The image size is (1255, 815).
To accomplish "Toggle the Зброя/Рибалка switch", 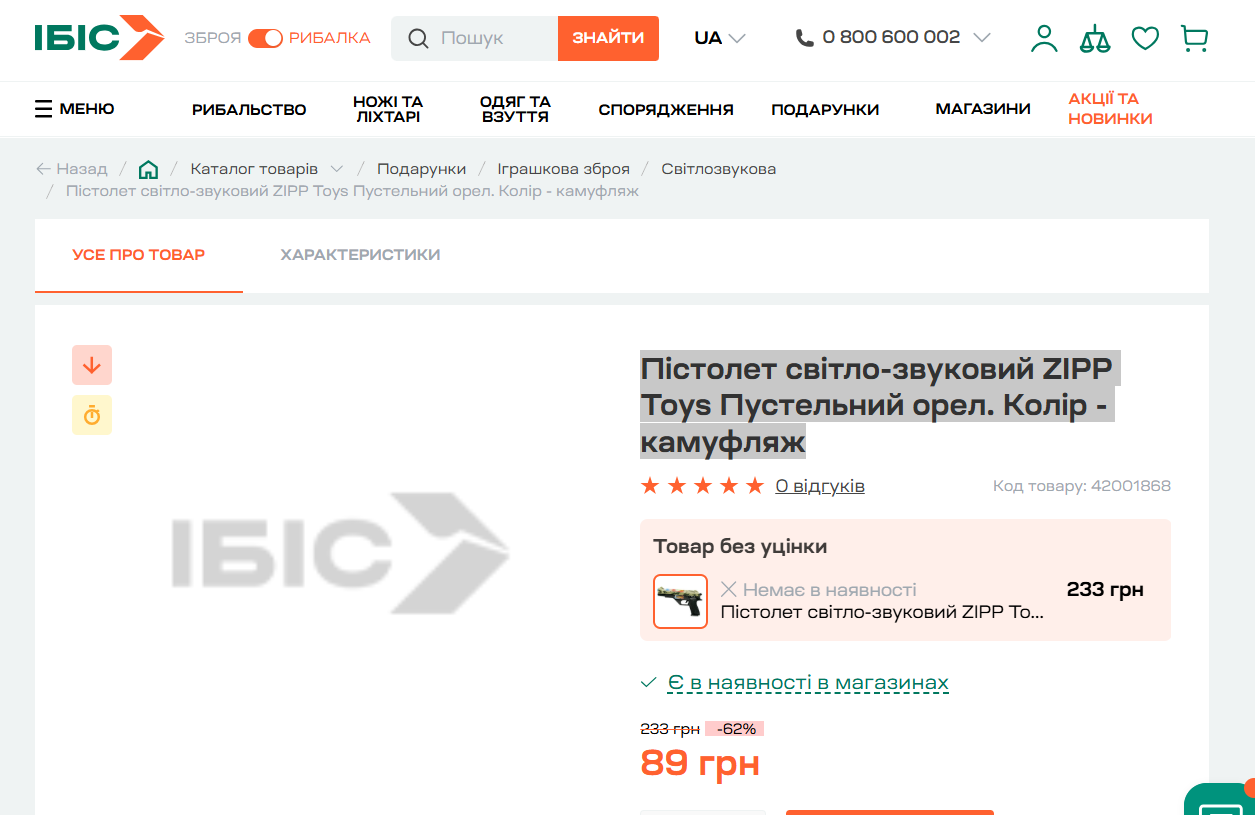I will coord(265,38).
